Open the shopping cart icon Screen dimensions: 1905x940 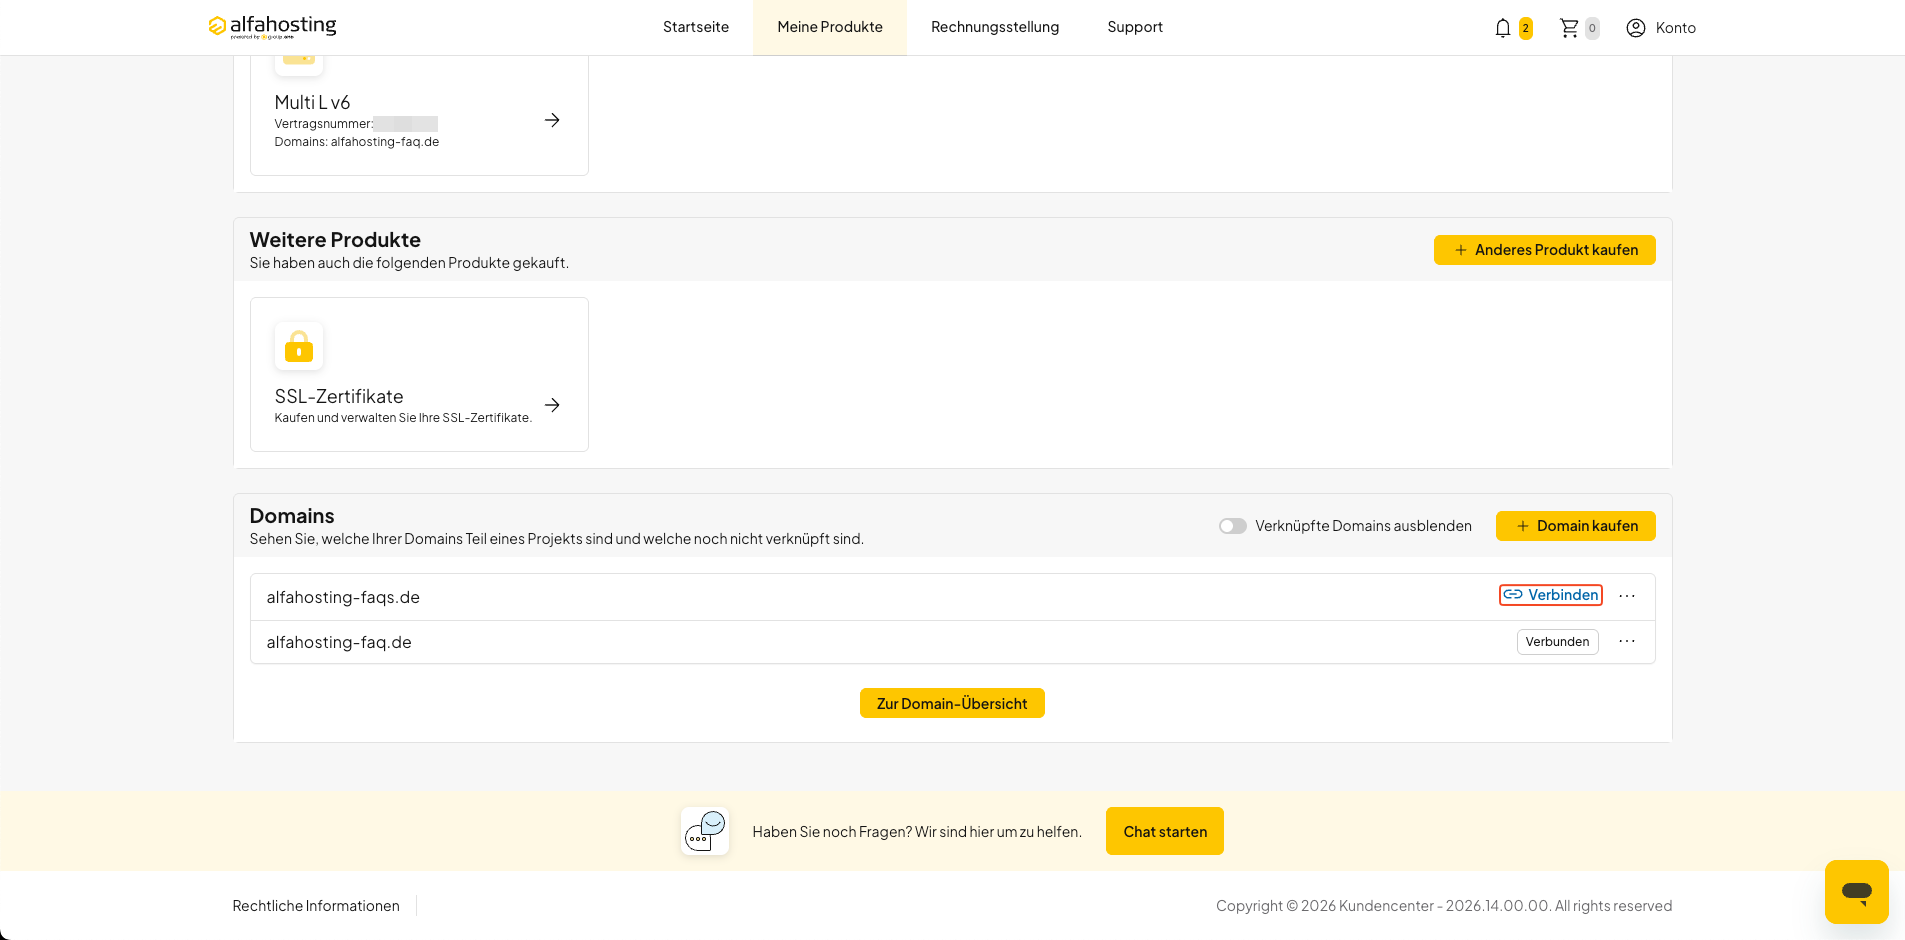tap(1569, 28)
